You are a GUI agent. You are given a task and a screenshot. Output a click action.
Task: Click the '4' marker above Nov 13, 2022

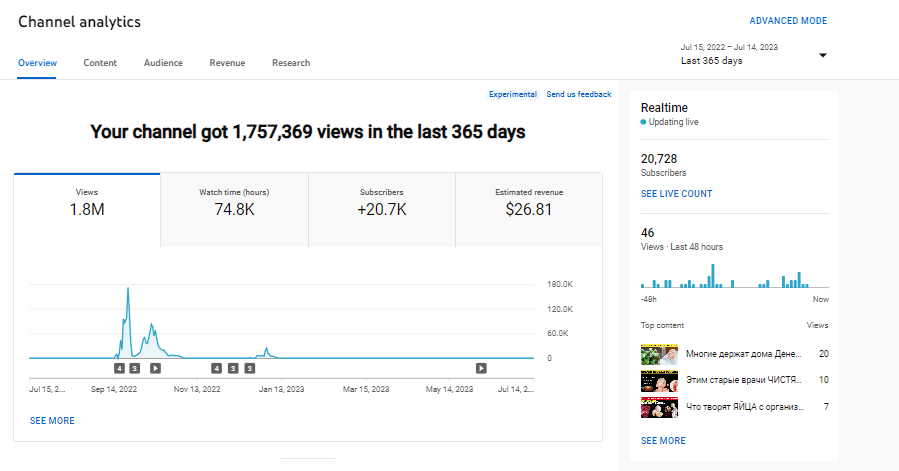(217, 368)
